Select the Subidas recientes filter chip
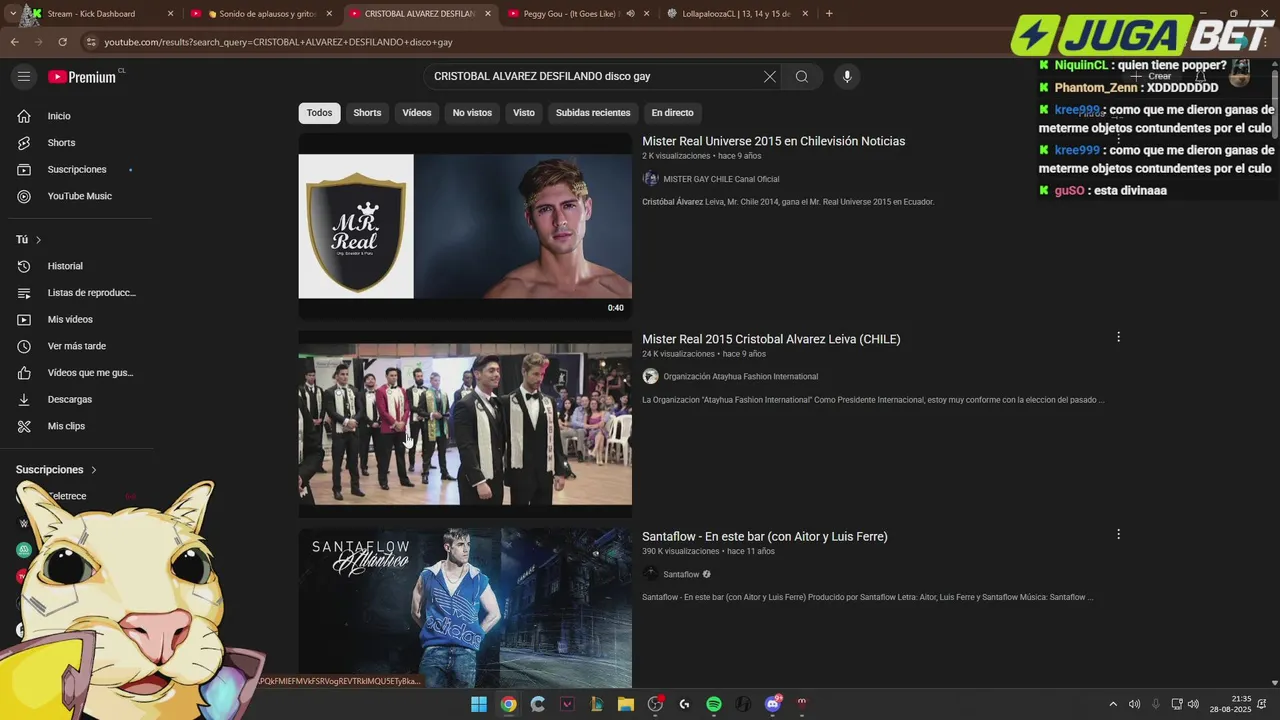The image size is (1280, 720). coord(593,113)
